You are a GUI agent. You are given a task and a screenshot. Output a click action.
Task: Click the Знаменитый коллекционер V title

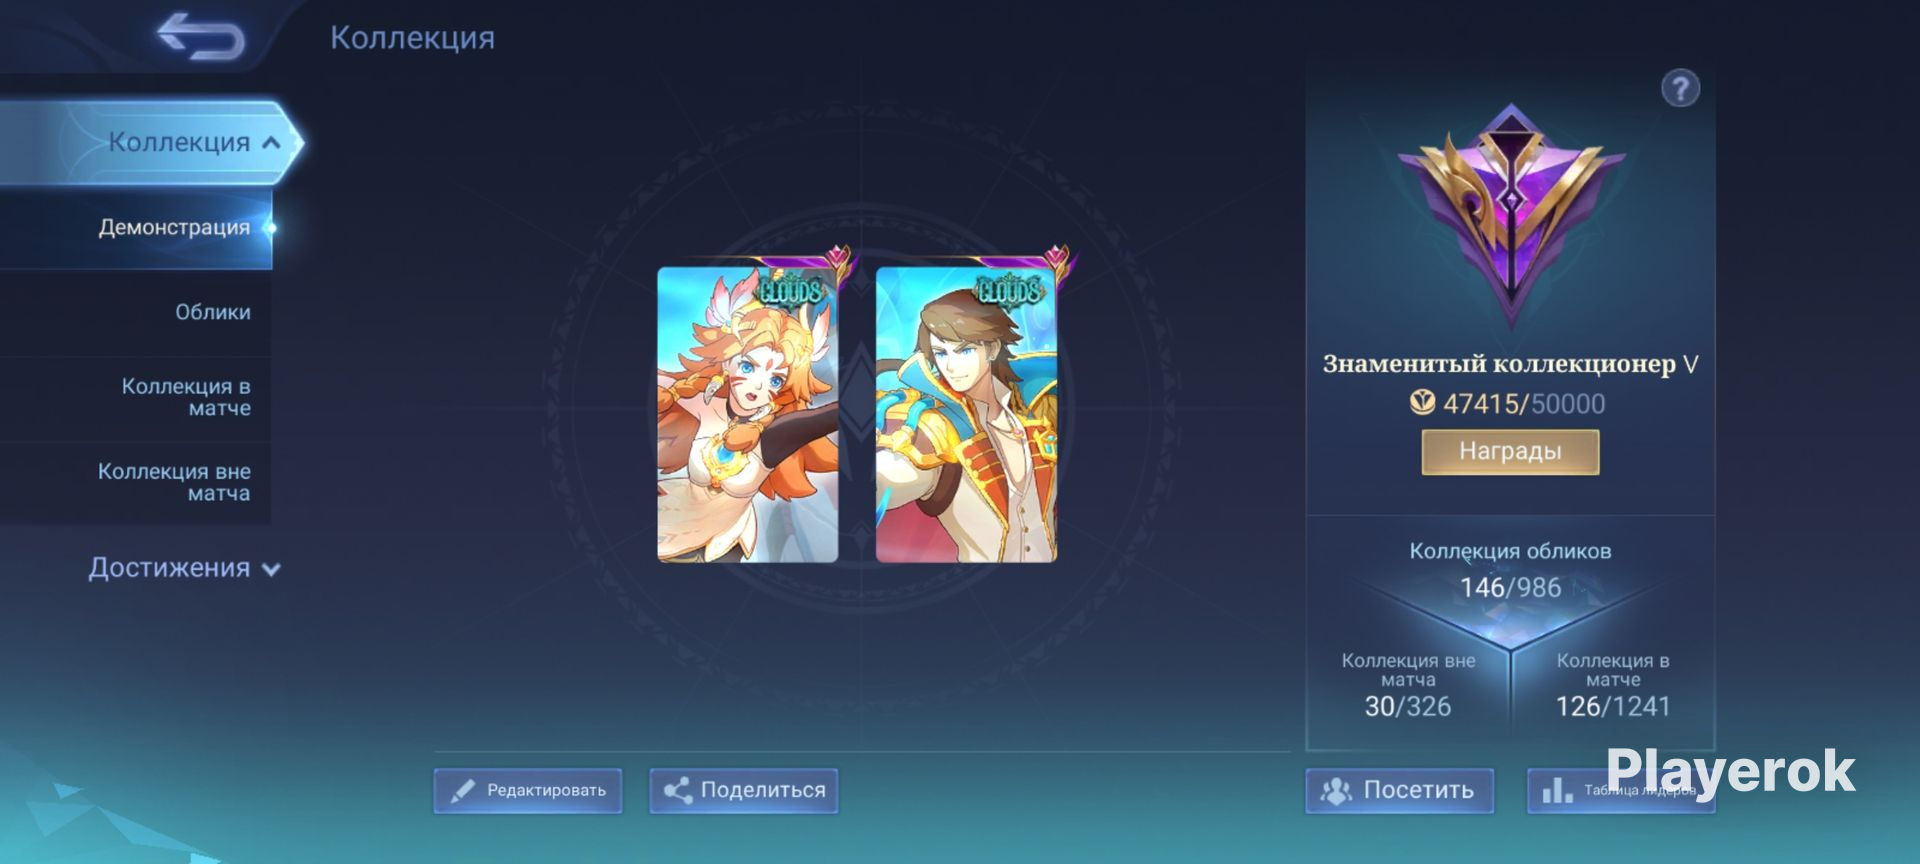pyautogui.click(x=1510, y=364)
